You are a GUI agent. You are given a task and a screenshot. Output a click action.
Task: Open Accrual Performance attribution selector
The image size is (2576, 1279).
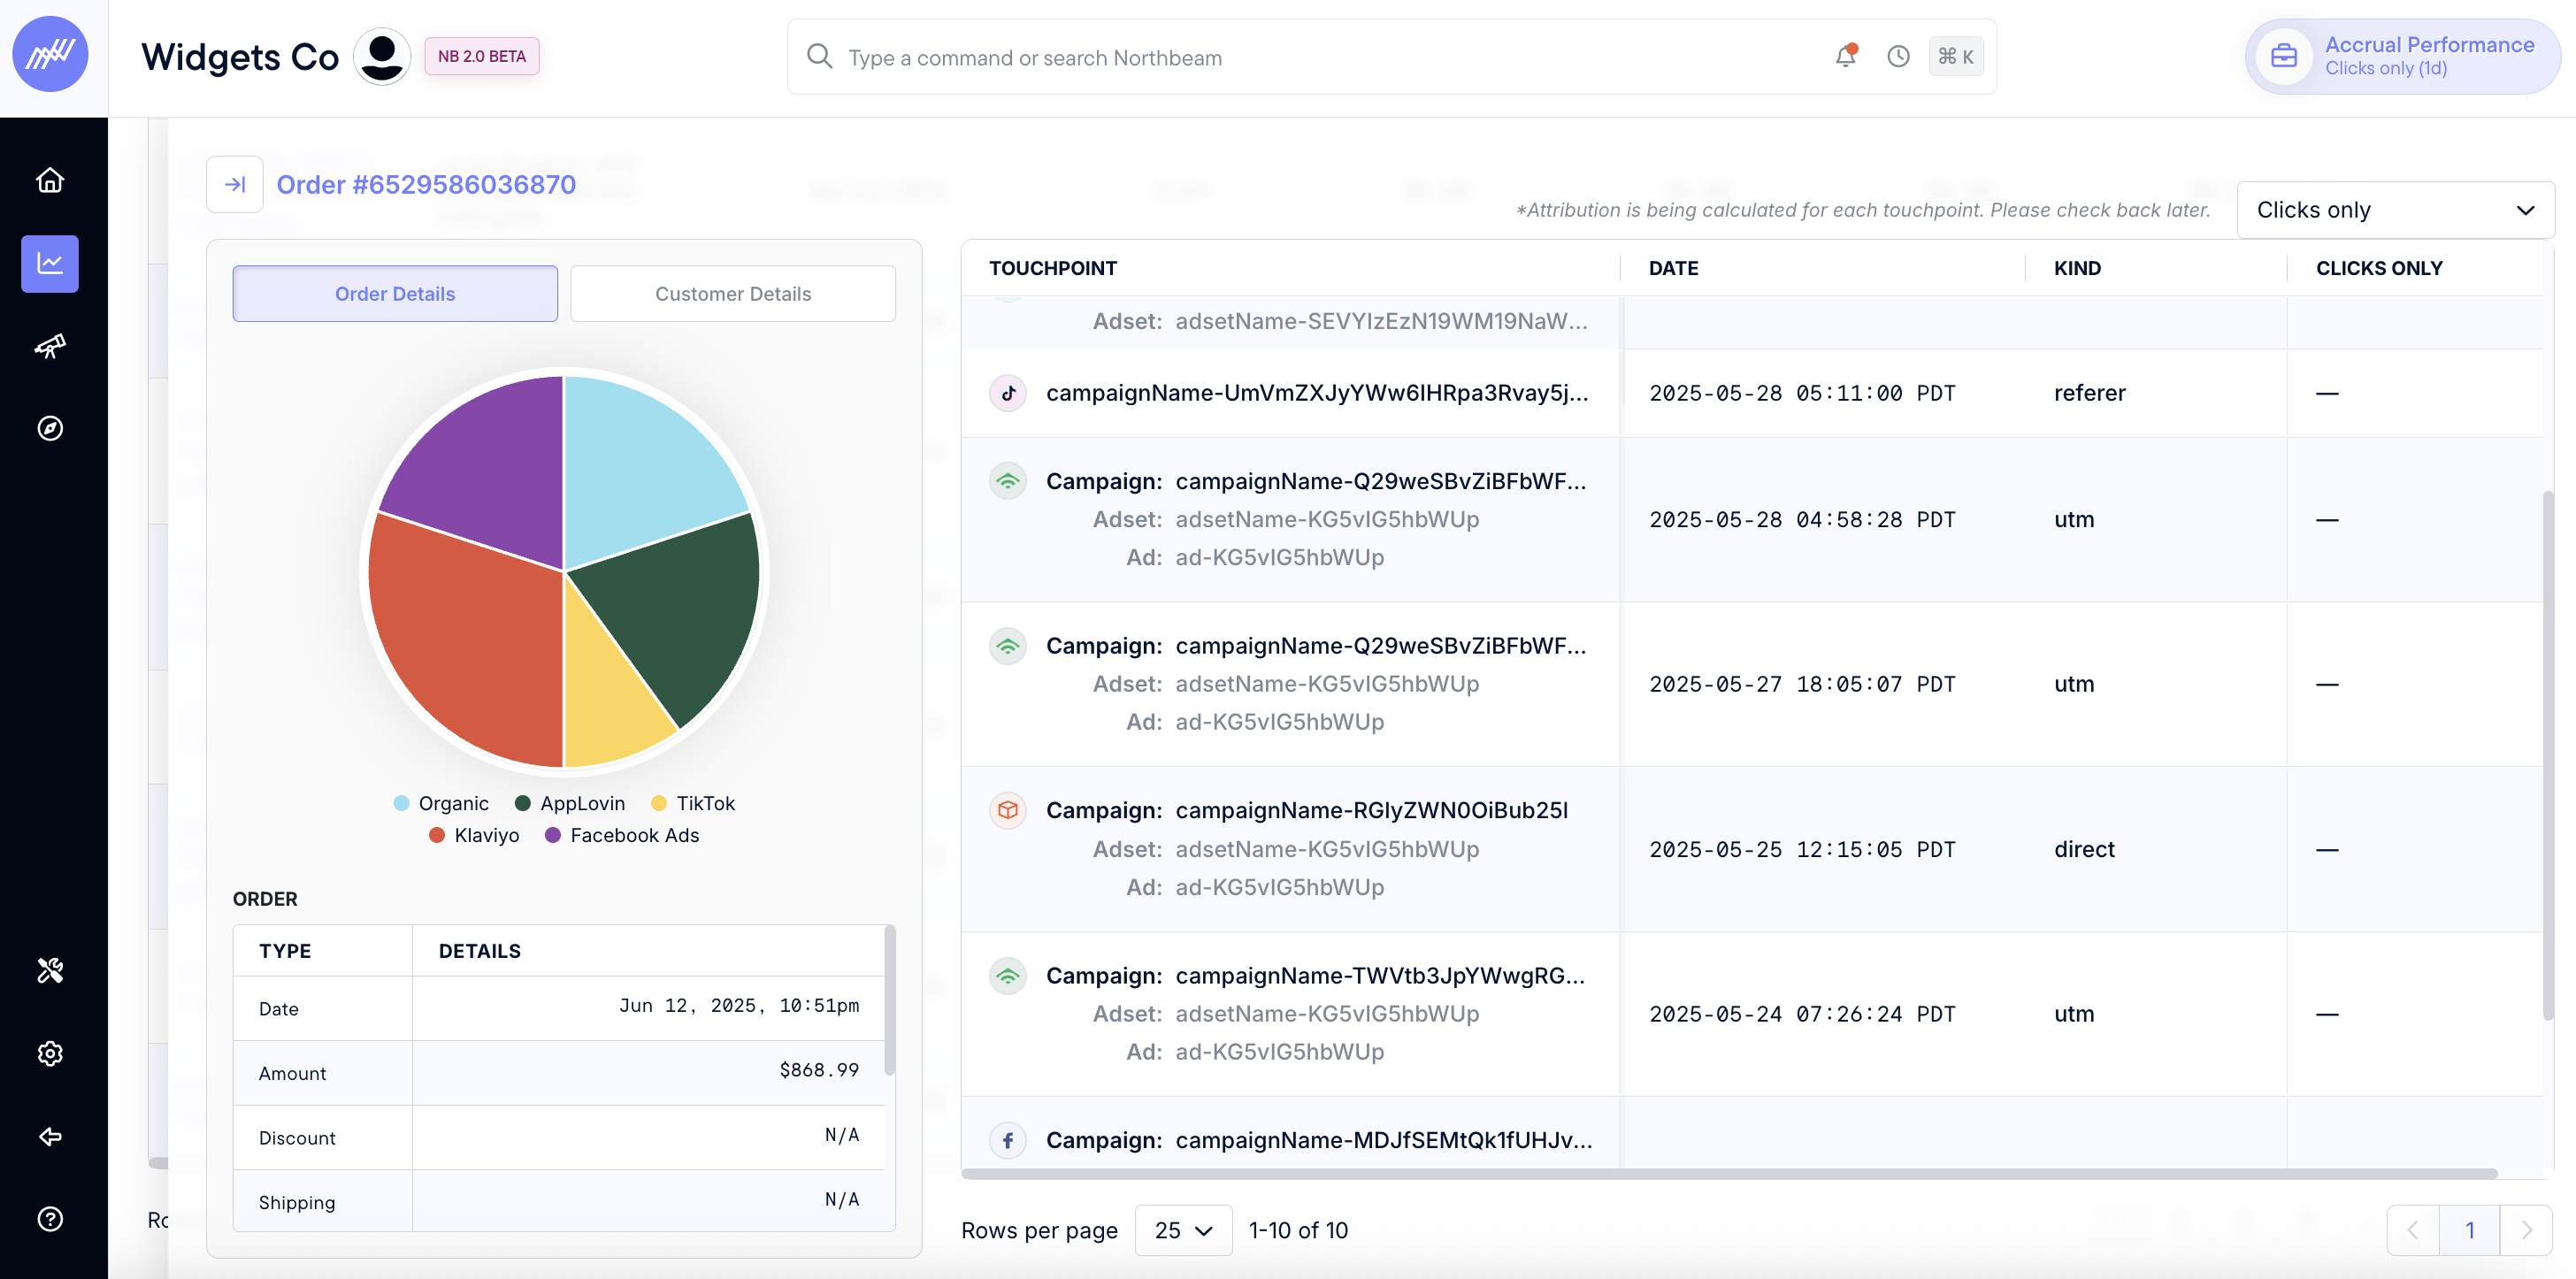point(2402,56)
